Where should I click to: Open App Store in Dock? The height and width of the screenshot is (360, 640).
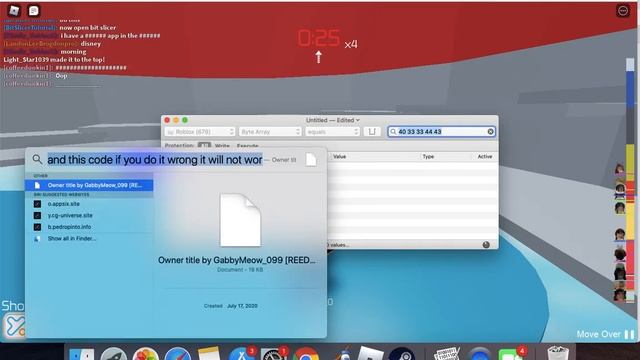241,354
